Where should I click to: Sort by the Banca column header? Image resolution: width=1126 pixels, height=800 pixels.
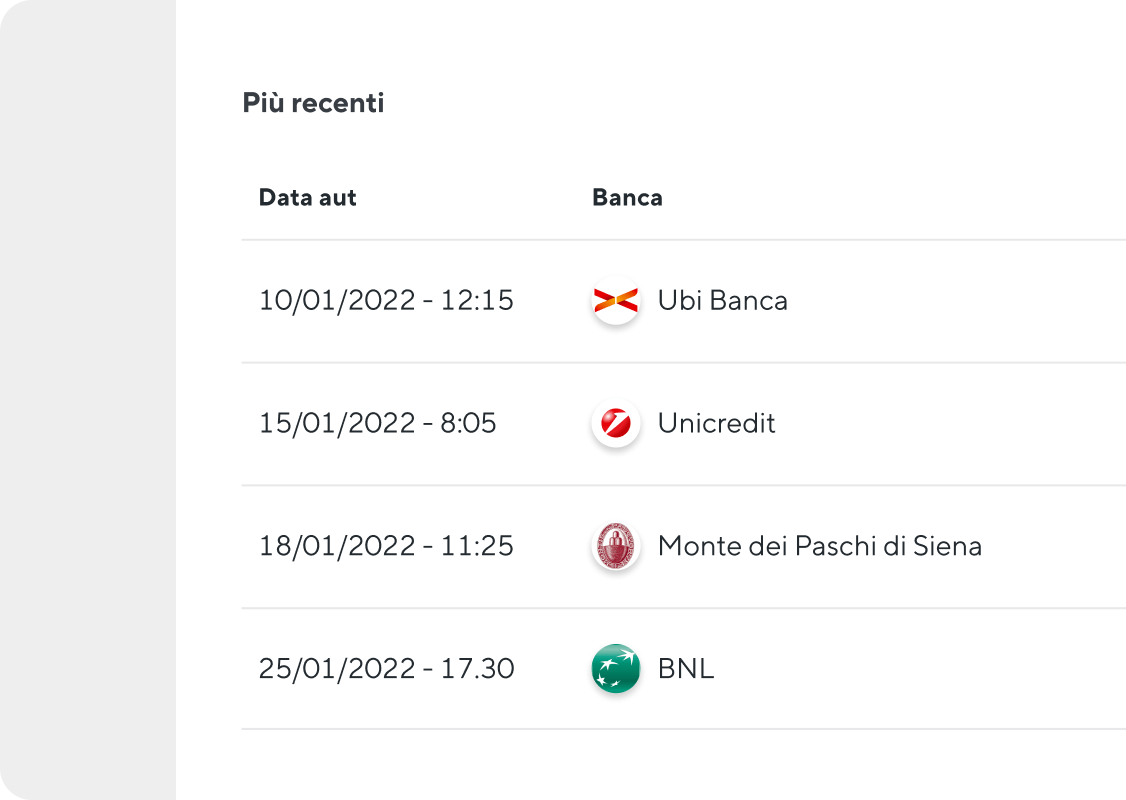click(627, 197)
